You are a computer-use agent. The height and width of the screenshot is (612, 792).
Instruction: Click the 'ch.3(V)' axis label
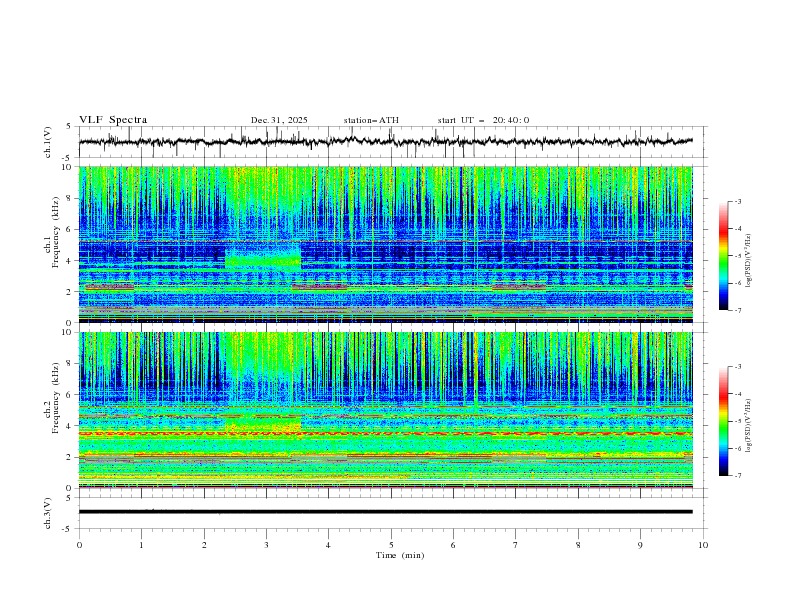[48, 513]
